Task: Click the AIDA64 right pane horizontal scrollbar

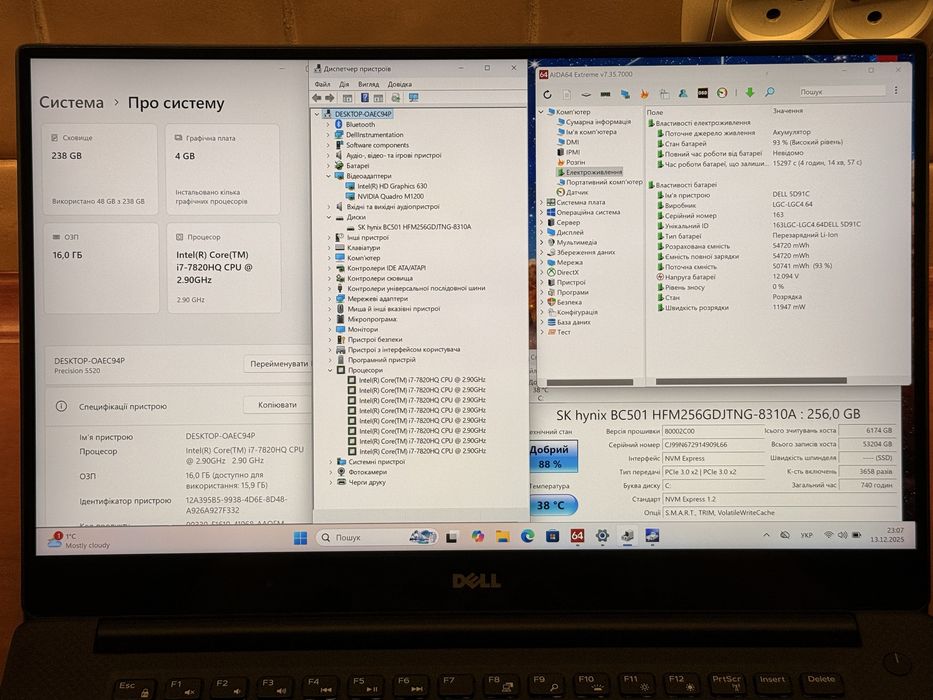Action: point(751,381)
